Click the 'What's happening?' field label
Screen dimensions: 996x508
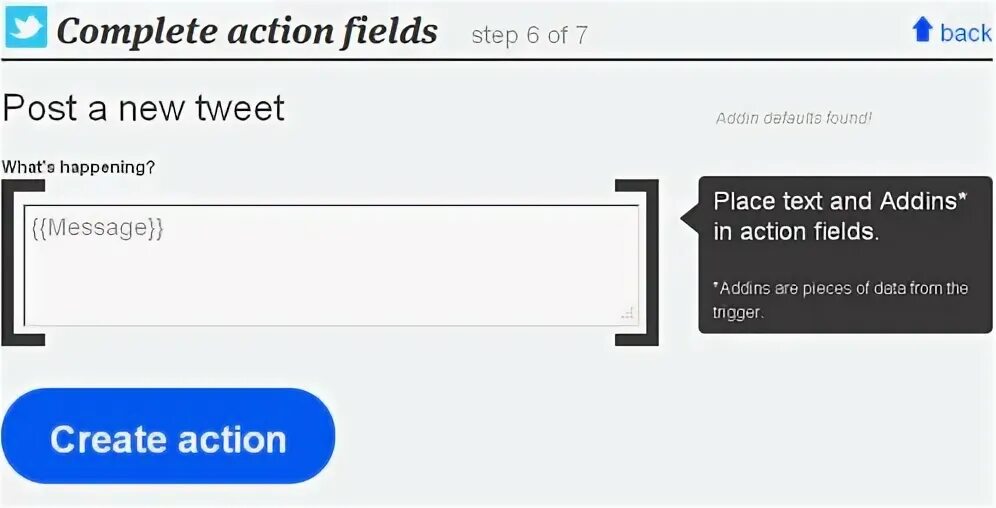click(x=79, y=167)
